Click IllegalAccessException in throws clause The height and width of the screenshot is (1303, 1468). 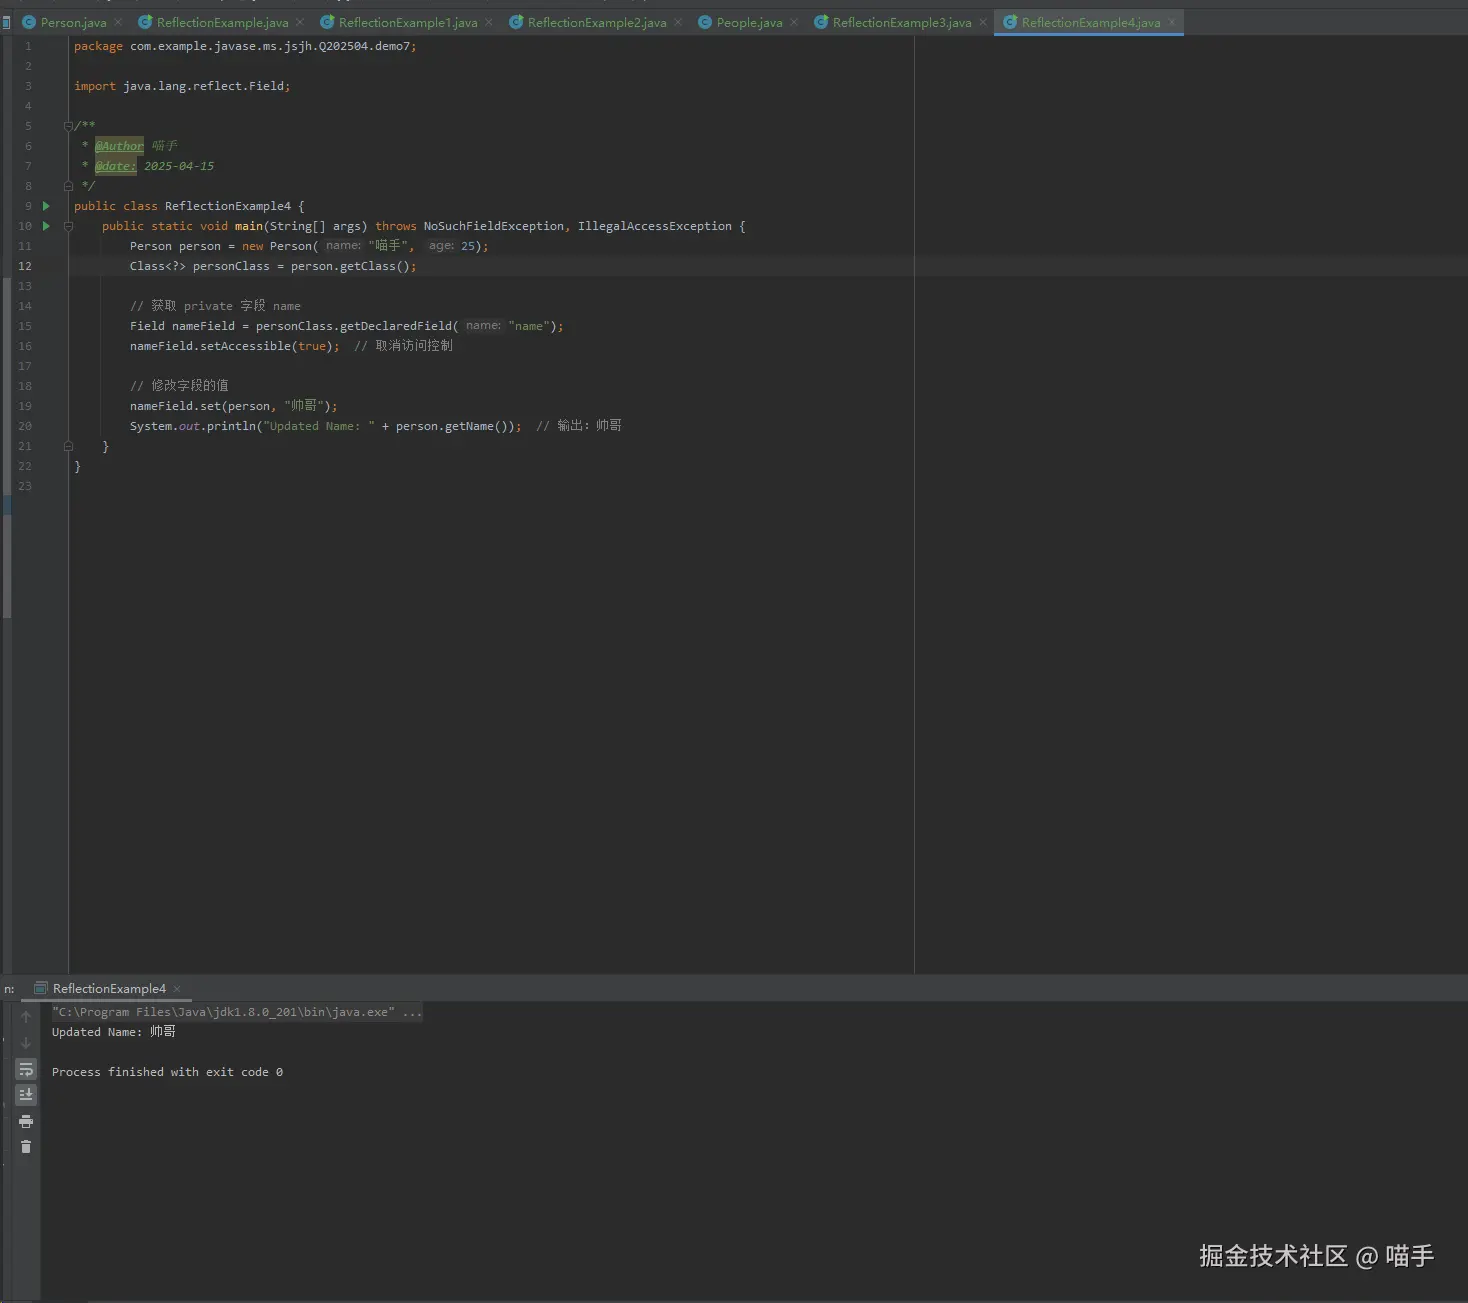(x=655, y=226)
